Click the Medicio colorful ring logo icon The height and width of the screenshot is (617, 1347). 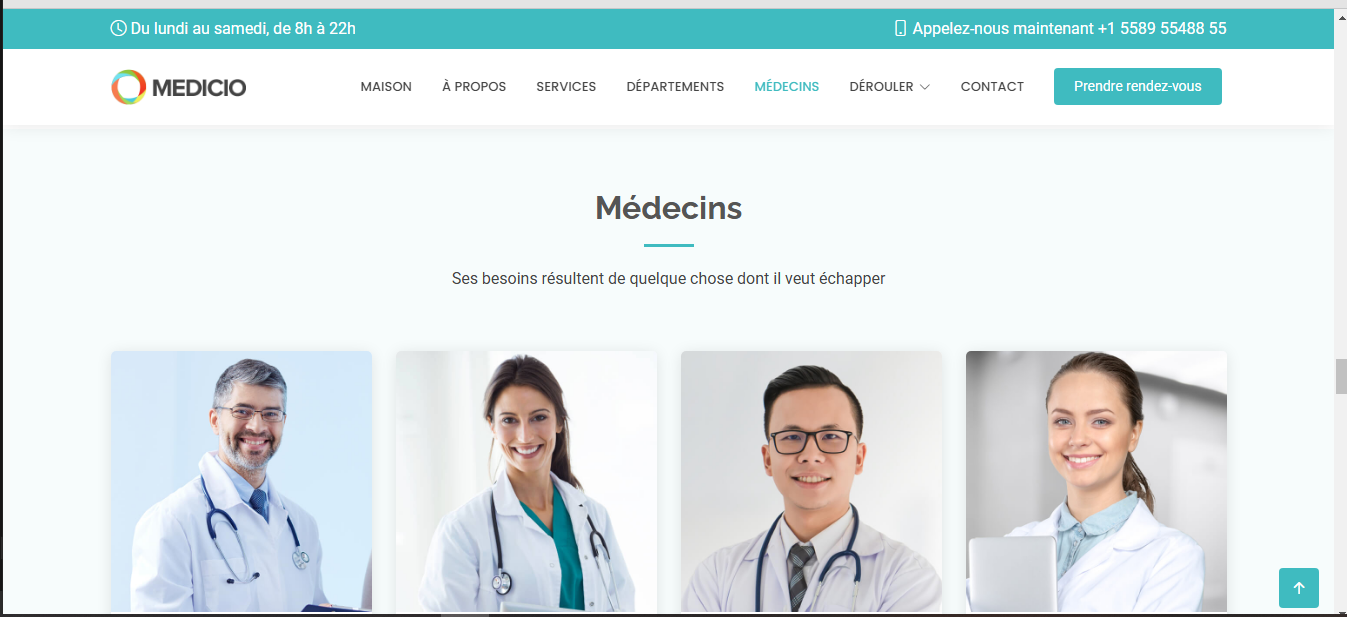click(128, 87)
